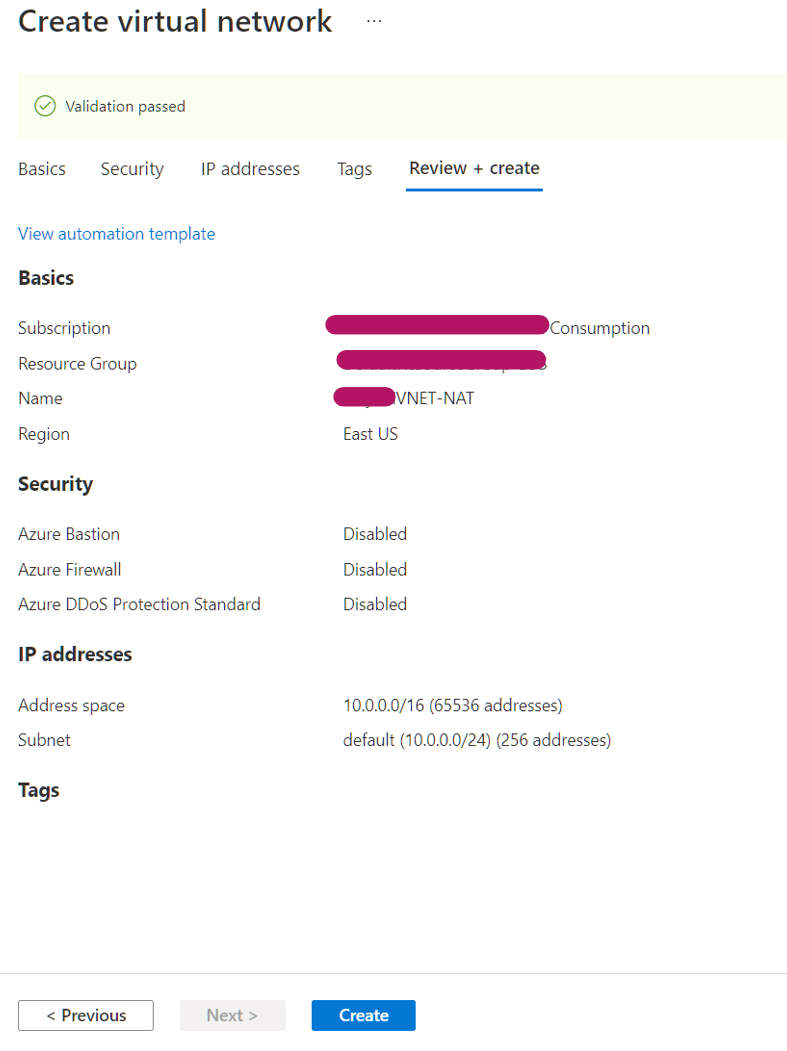Click the Create button
The width and height of the screenshot is (787, 1051).
(x=363, y=1015)
